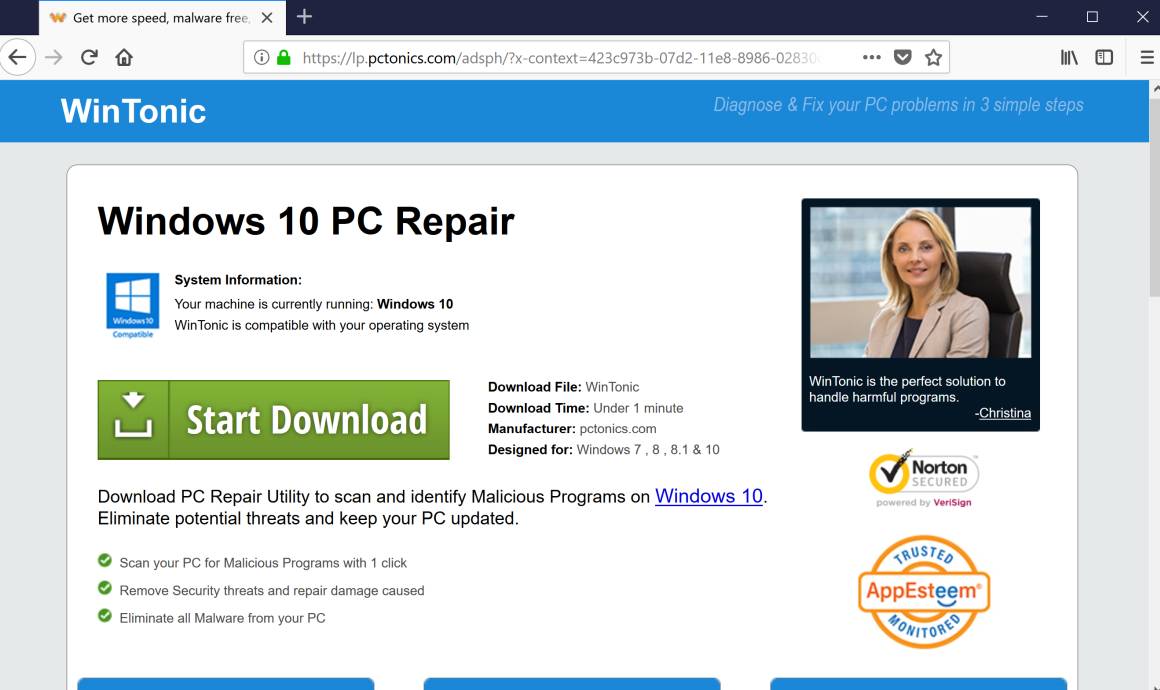Maximize the browser window
The height and width of the screenshot is (690, 1160).
1092,16
